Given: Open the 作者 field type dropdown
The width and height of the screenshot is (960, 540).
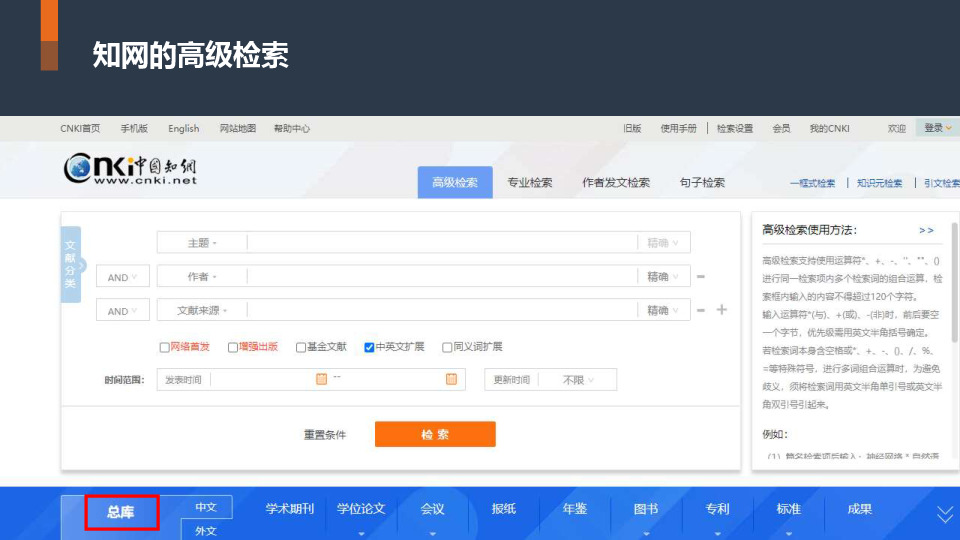Looking at the screenshot, I should (x=202, y=277).
